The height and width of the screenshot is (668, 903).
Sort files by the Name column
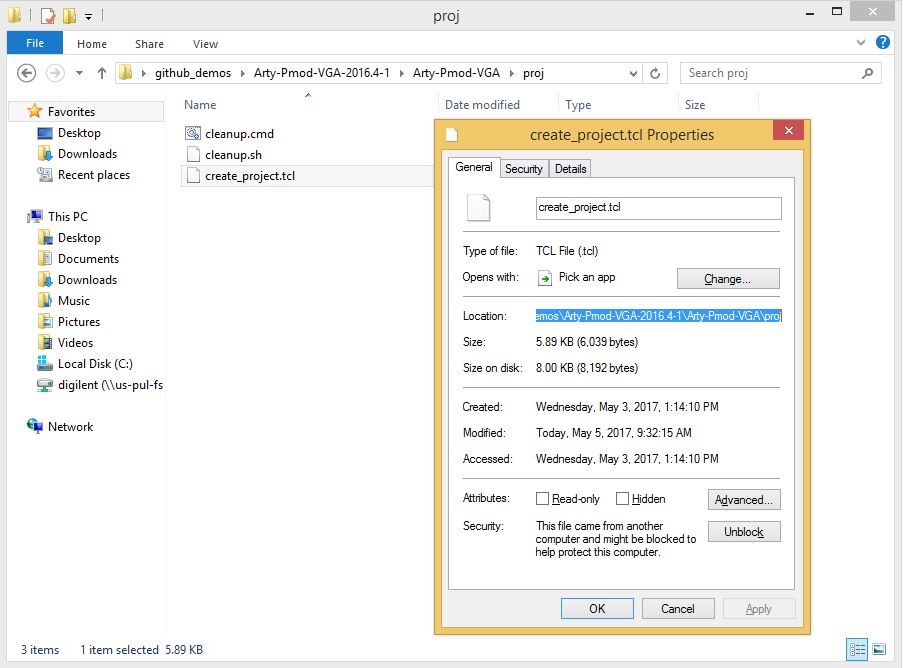(x=200, y=105)
